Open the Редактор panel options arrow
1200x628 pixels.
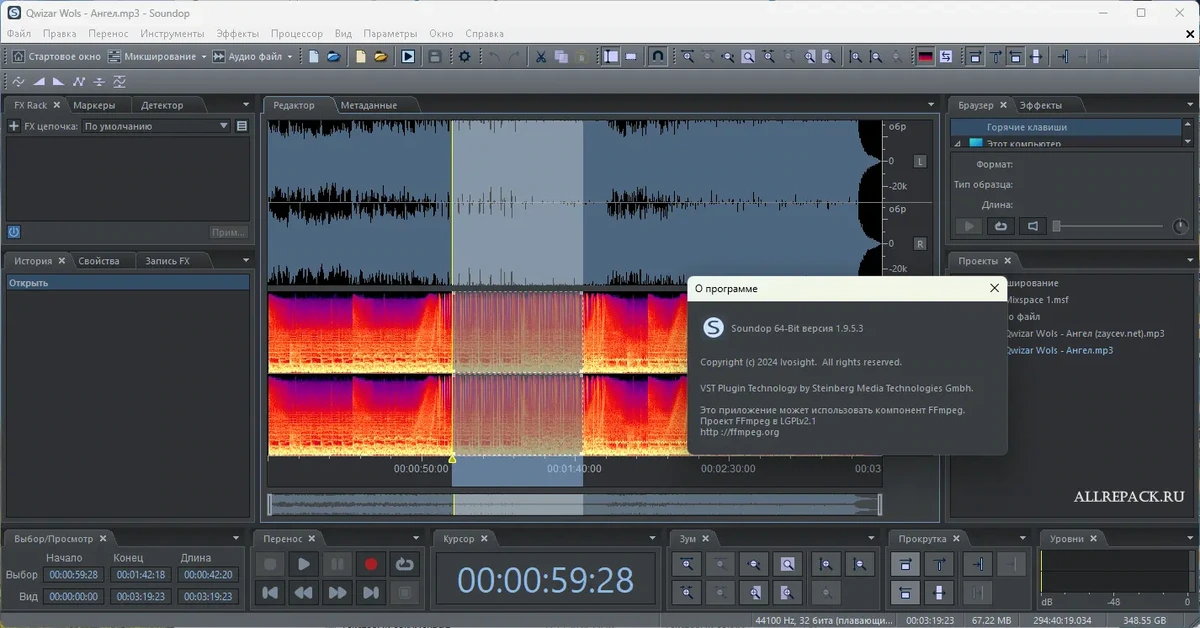(x=931, y=104)
